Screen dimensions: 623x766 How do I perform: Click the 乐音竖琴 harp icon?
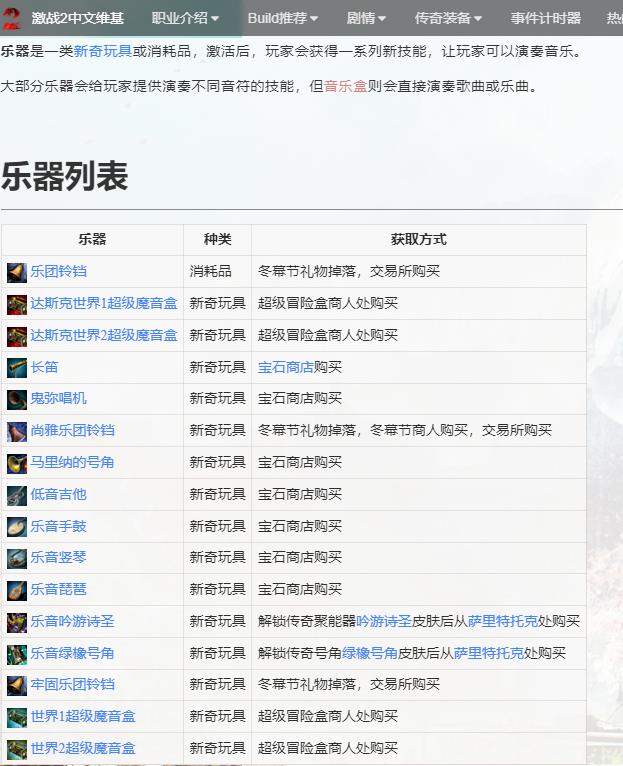point(17,558)
